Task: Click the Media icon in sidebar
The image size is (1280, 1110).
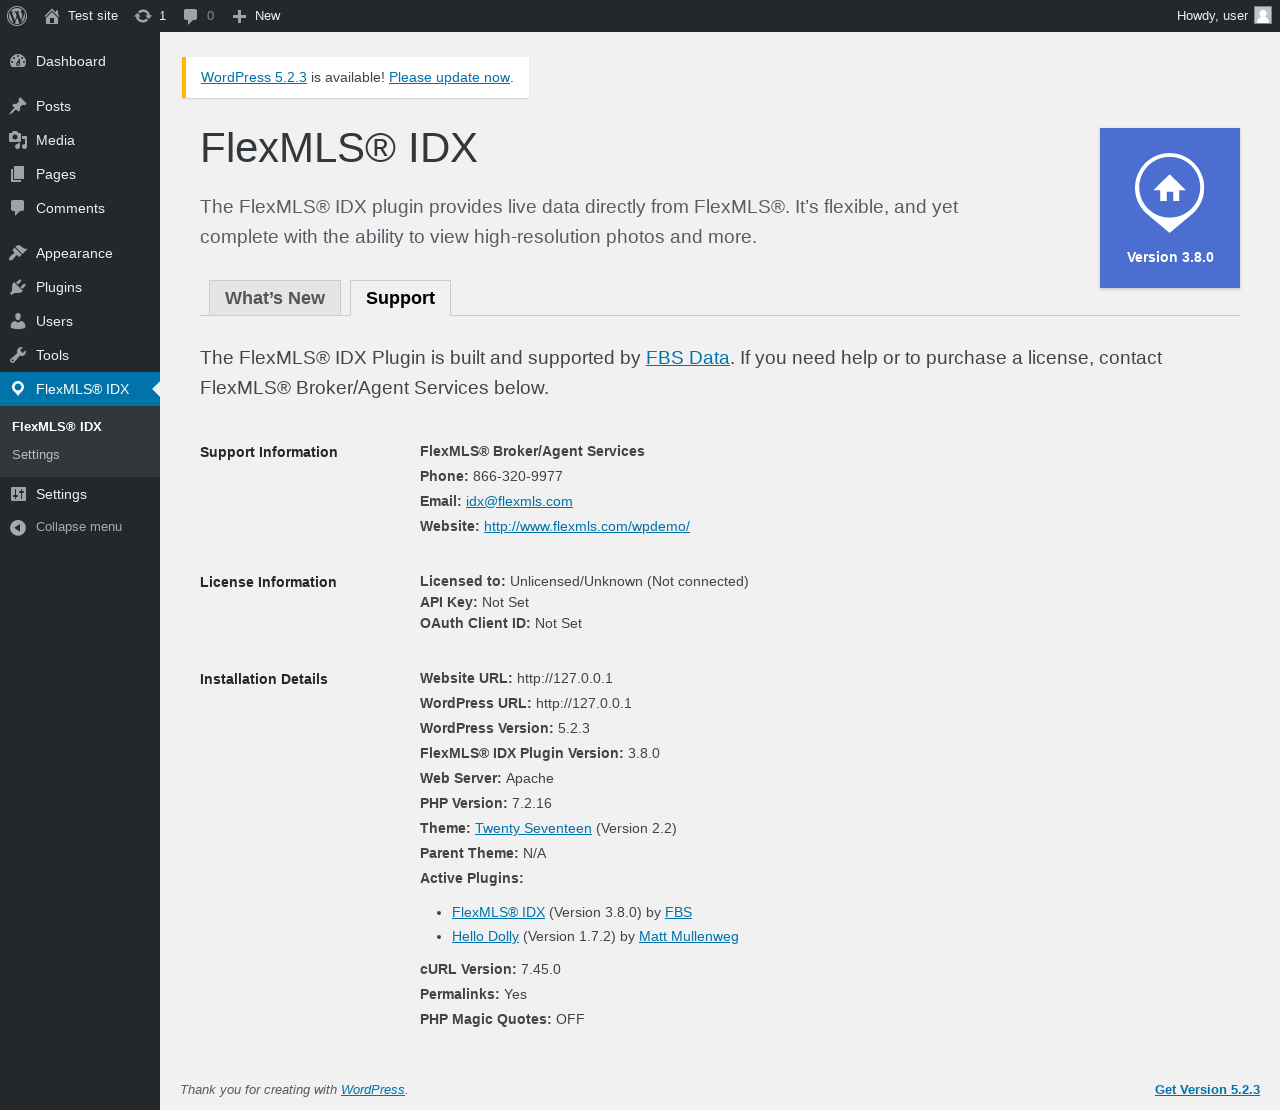Action: point(18,140)
